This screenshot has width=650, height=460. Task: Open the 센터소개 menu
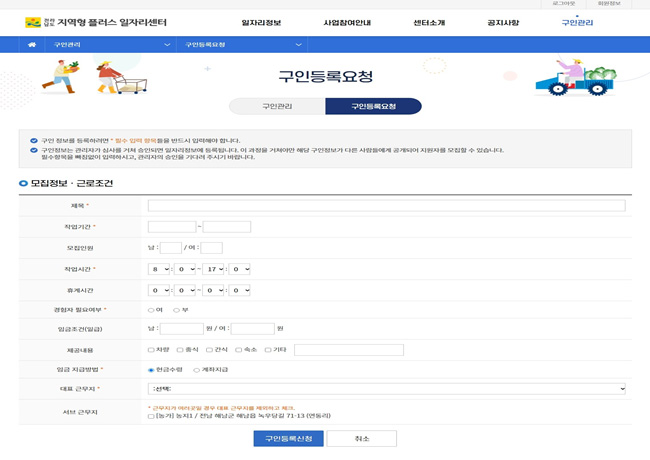[429, 23]
